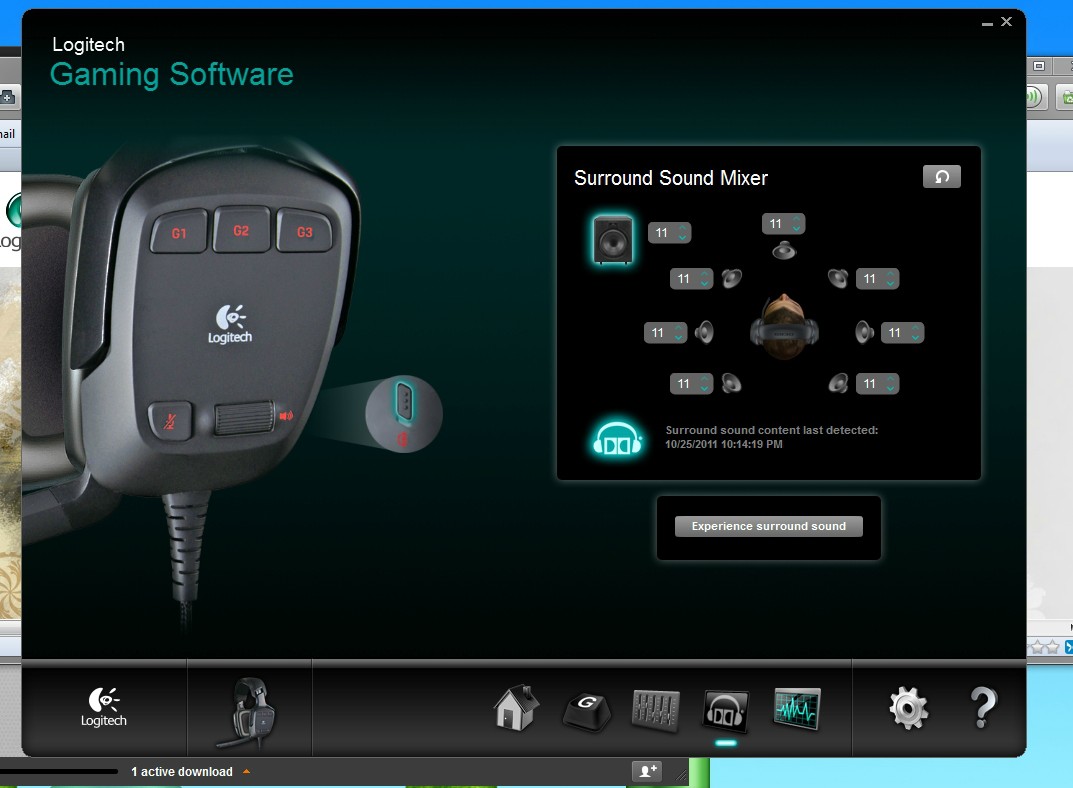
Task: Open help question mark icon
Action: pyautogui.click(x=983, y=707)
